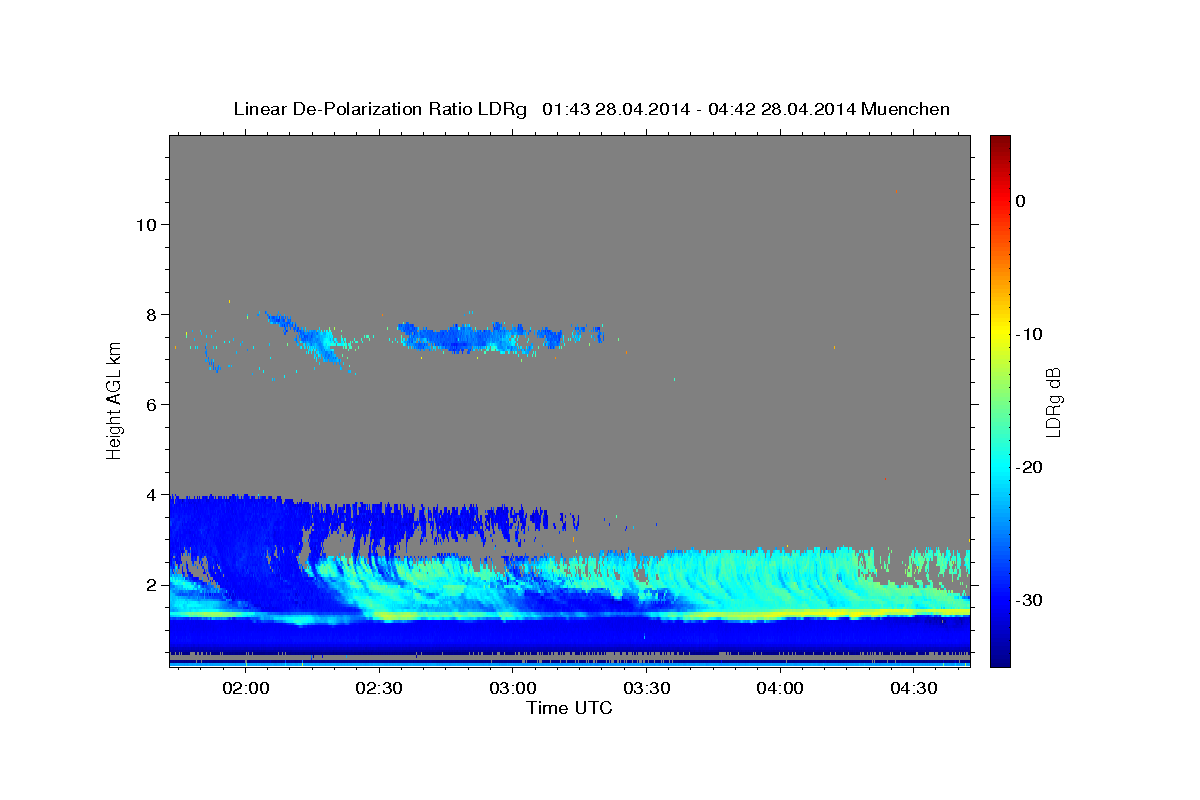Click the colorbar value 0

point(1020,201)
